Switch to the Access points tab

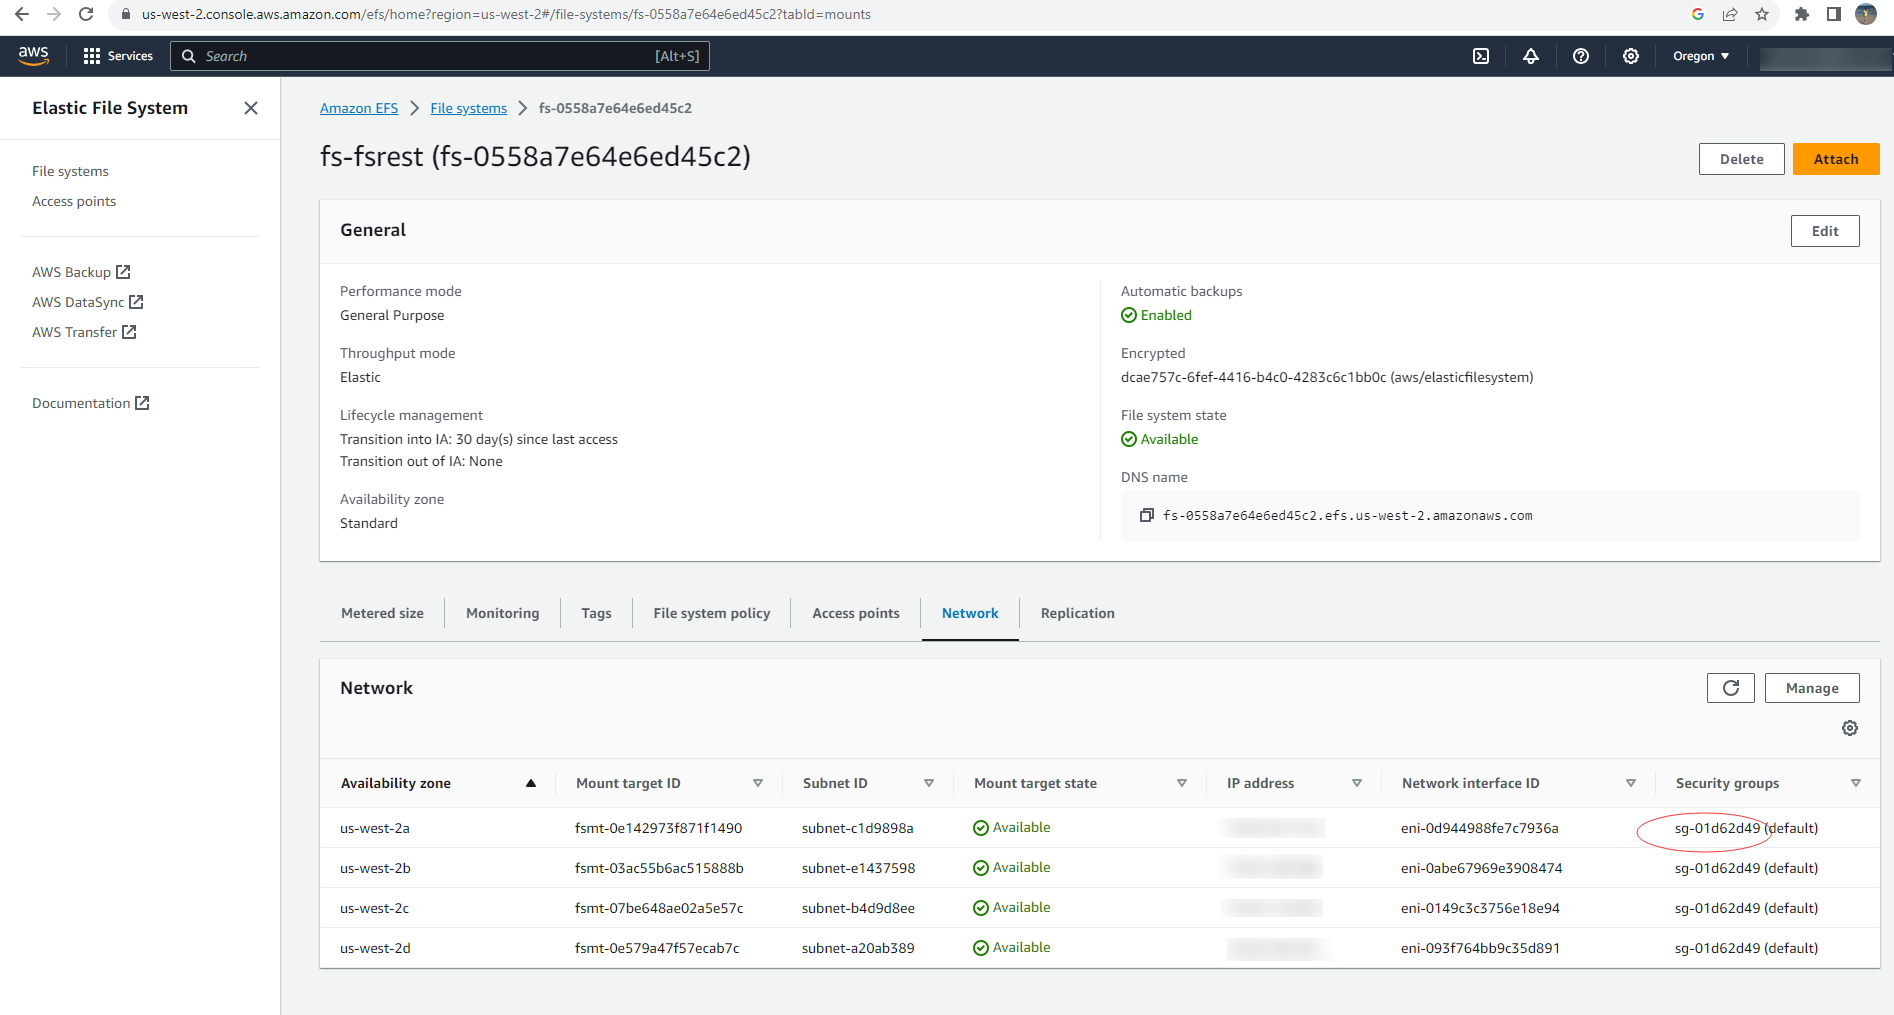(855, 613)
